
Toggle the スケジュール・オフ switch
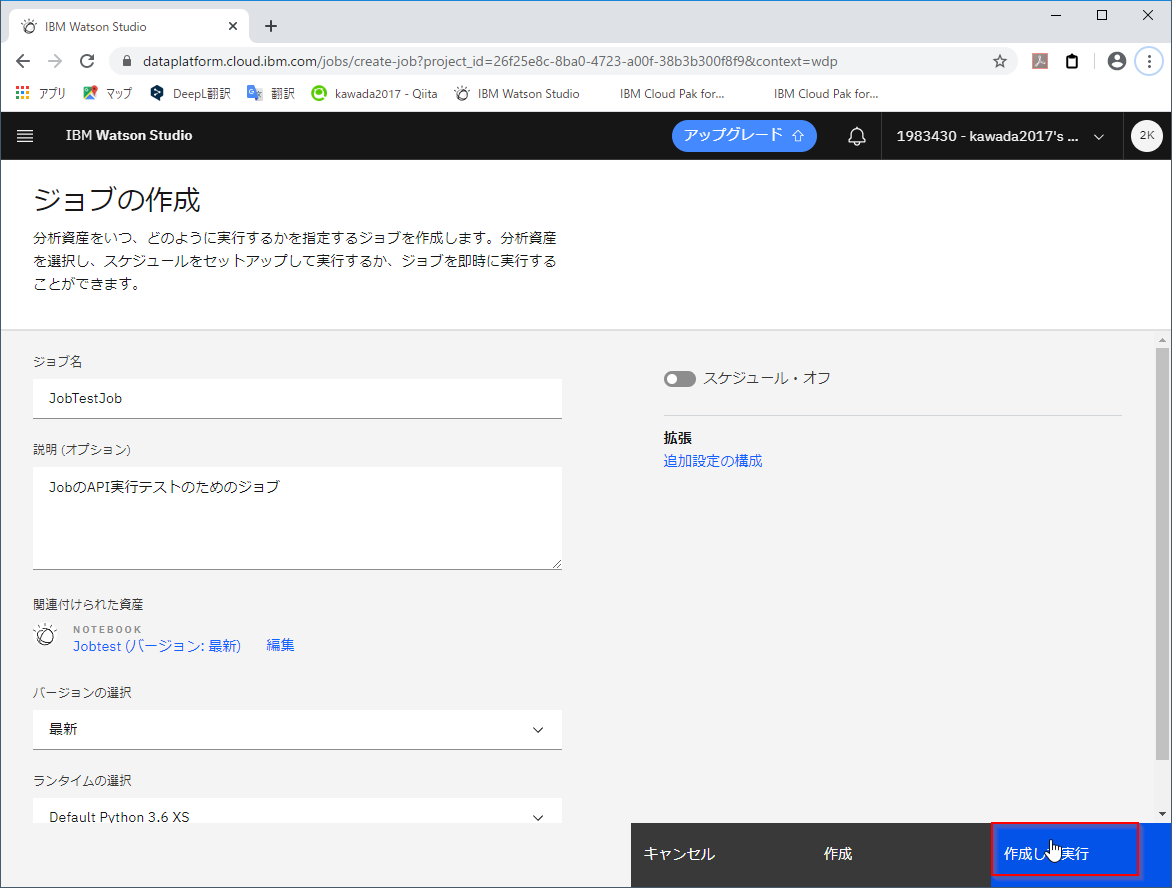[x=679, y=379]
